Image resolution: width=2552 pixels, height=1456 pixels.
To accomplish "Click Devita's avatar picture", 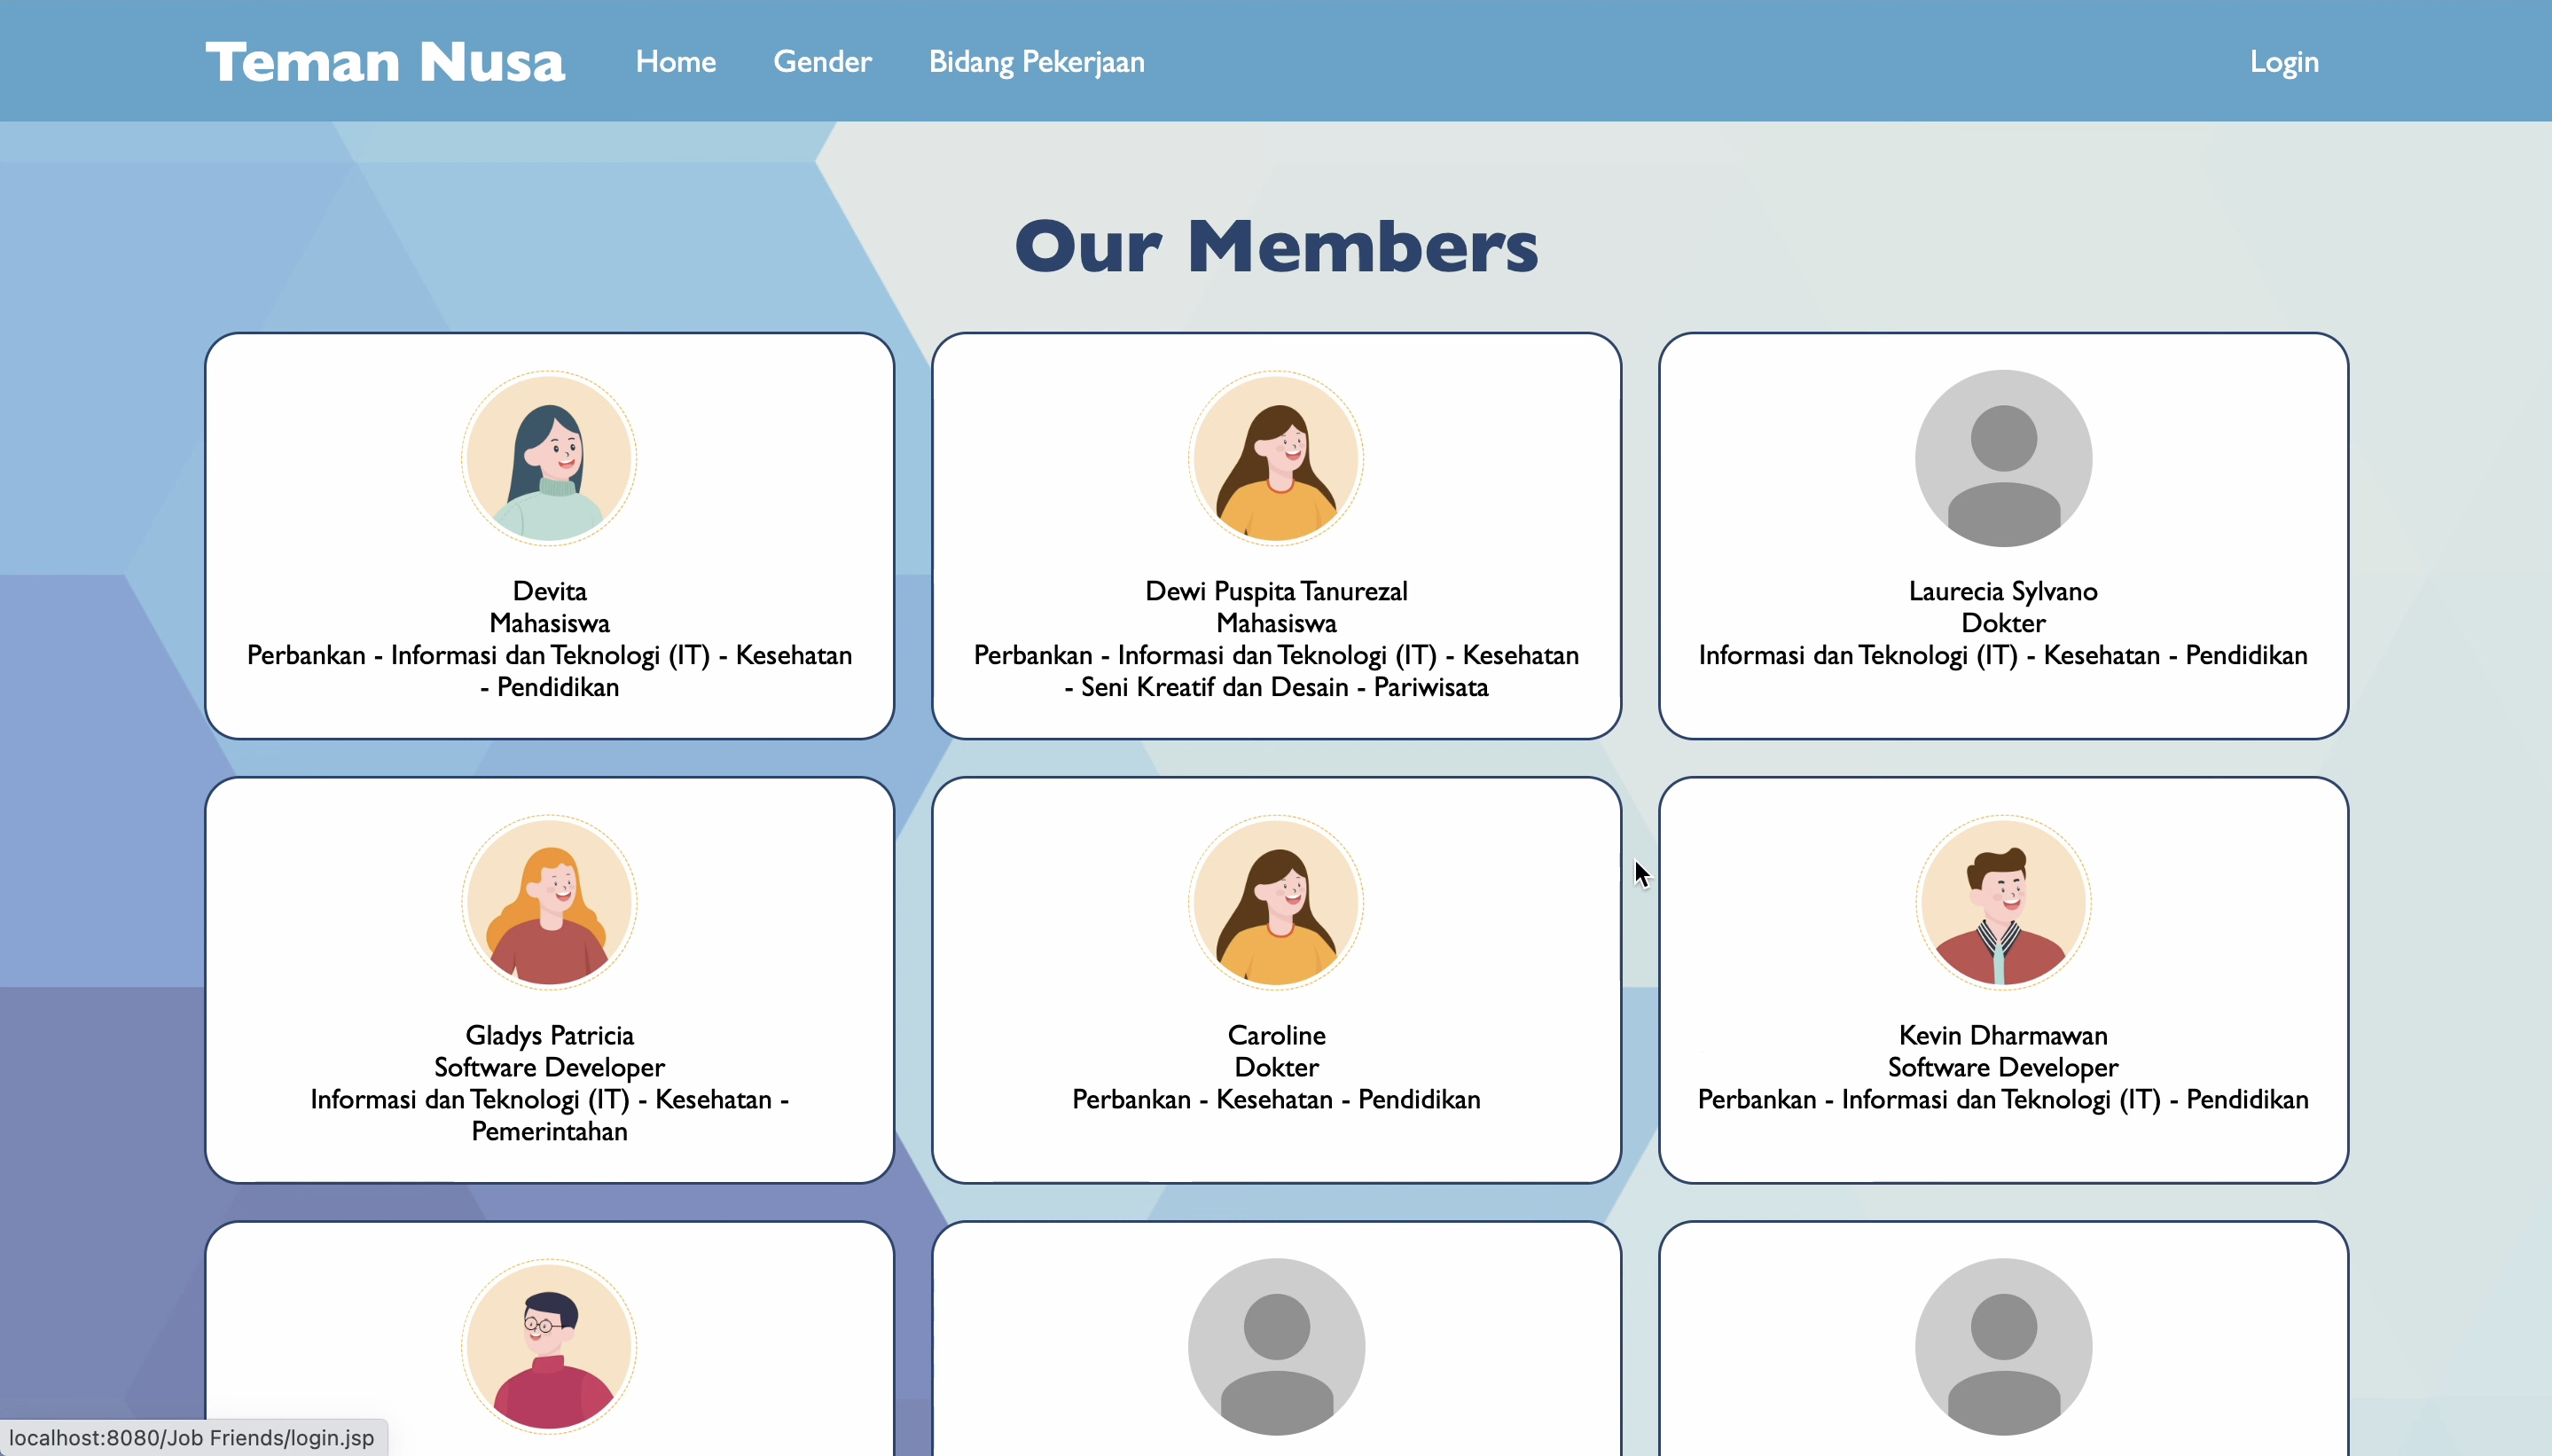I will pyautogui.click(x=549, y=458).
